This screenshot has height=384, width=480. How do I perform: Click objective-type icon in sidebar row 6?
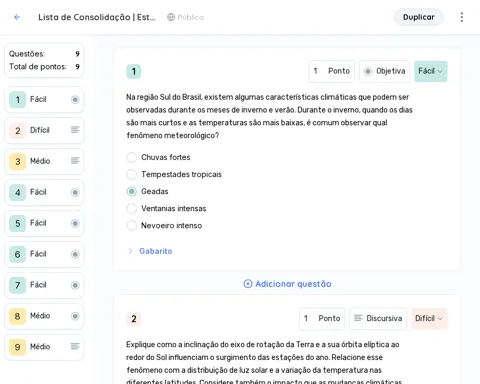pos(75,254)
